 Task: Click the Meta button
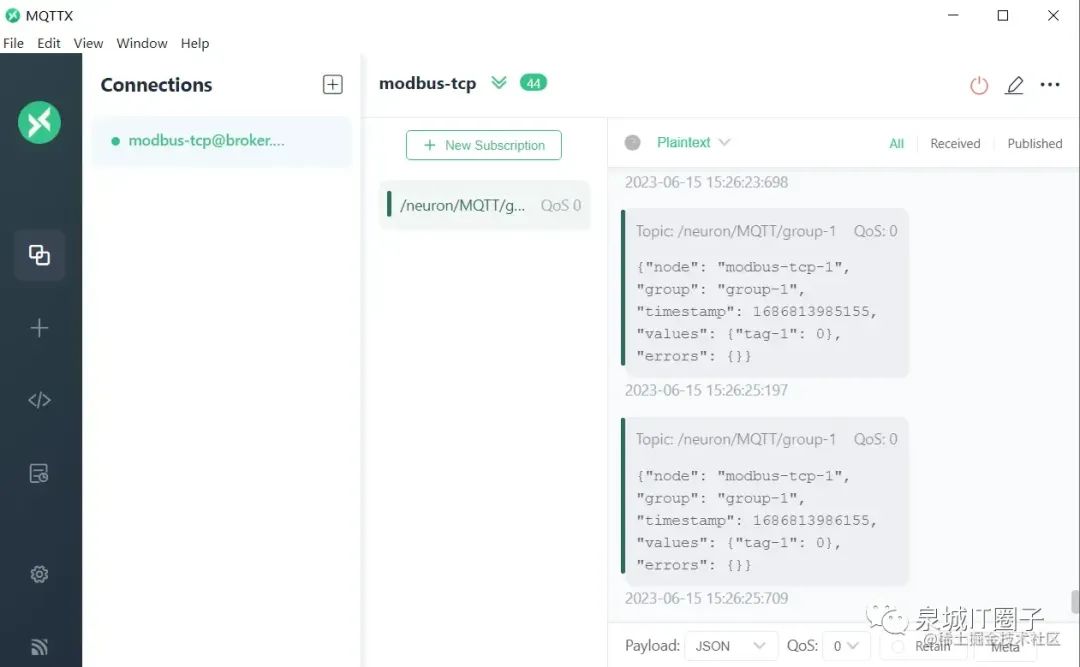tap(1005, 646)
